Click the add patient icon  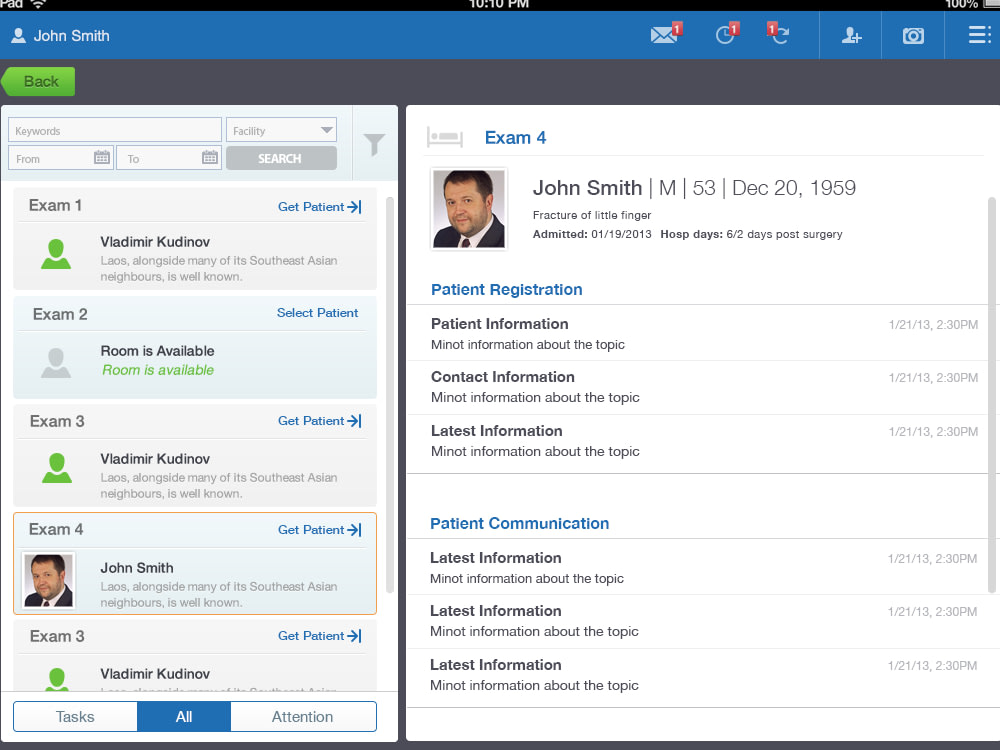[x=851, y=35]
